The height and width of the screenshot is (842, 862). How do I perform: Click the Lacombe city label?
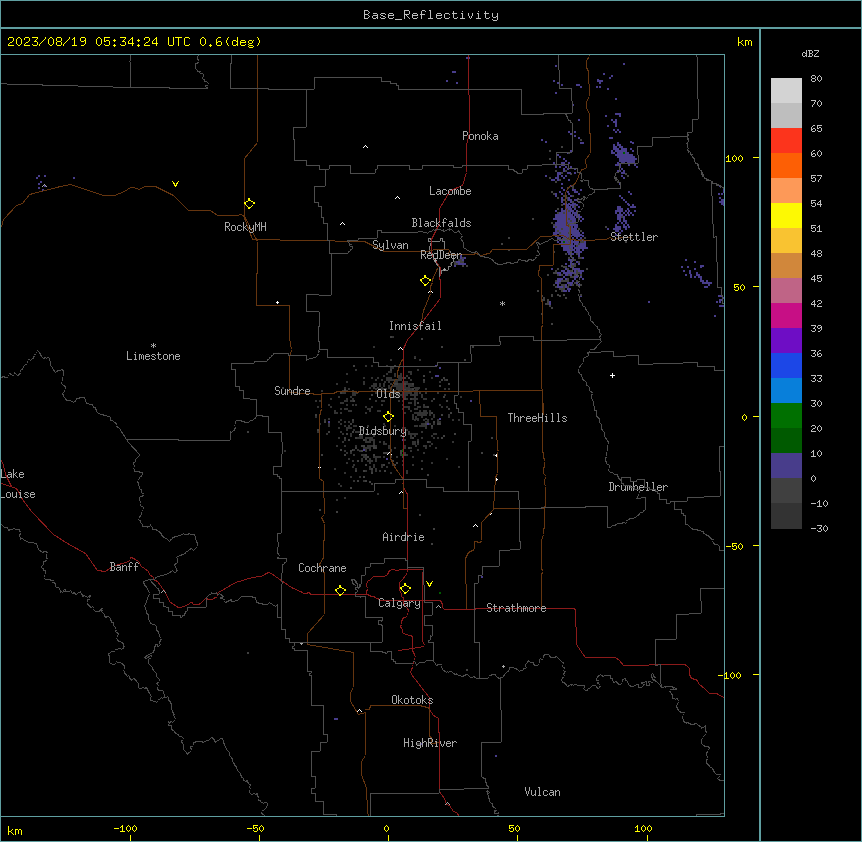450,191
